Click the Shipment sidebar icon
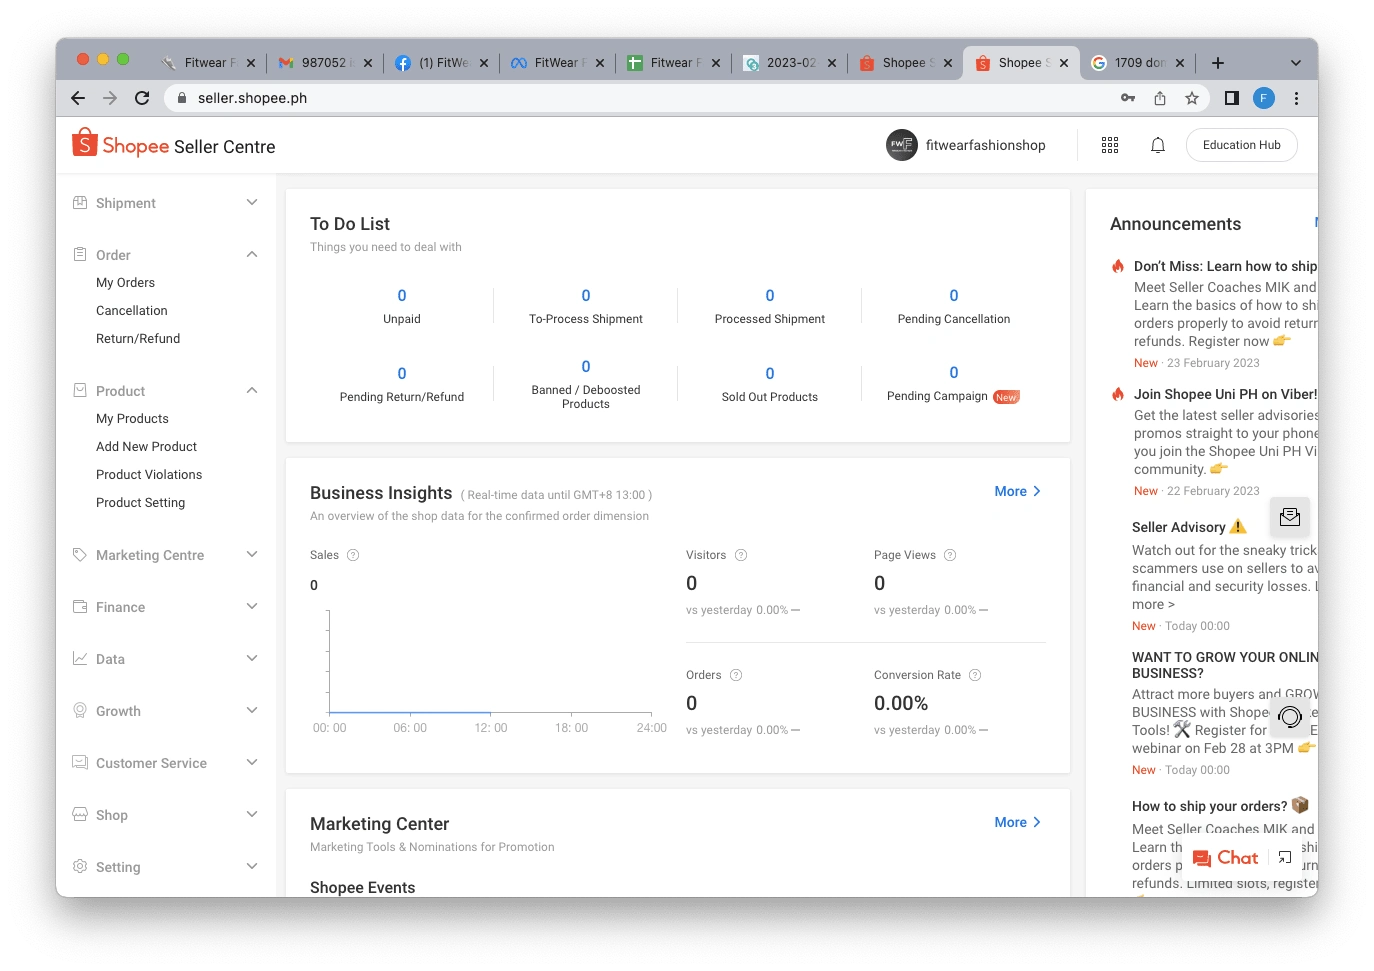The image size is (1374, 971). (x=80, y=202)
